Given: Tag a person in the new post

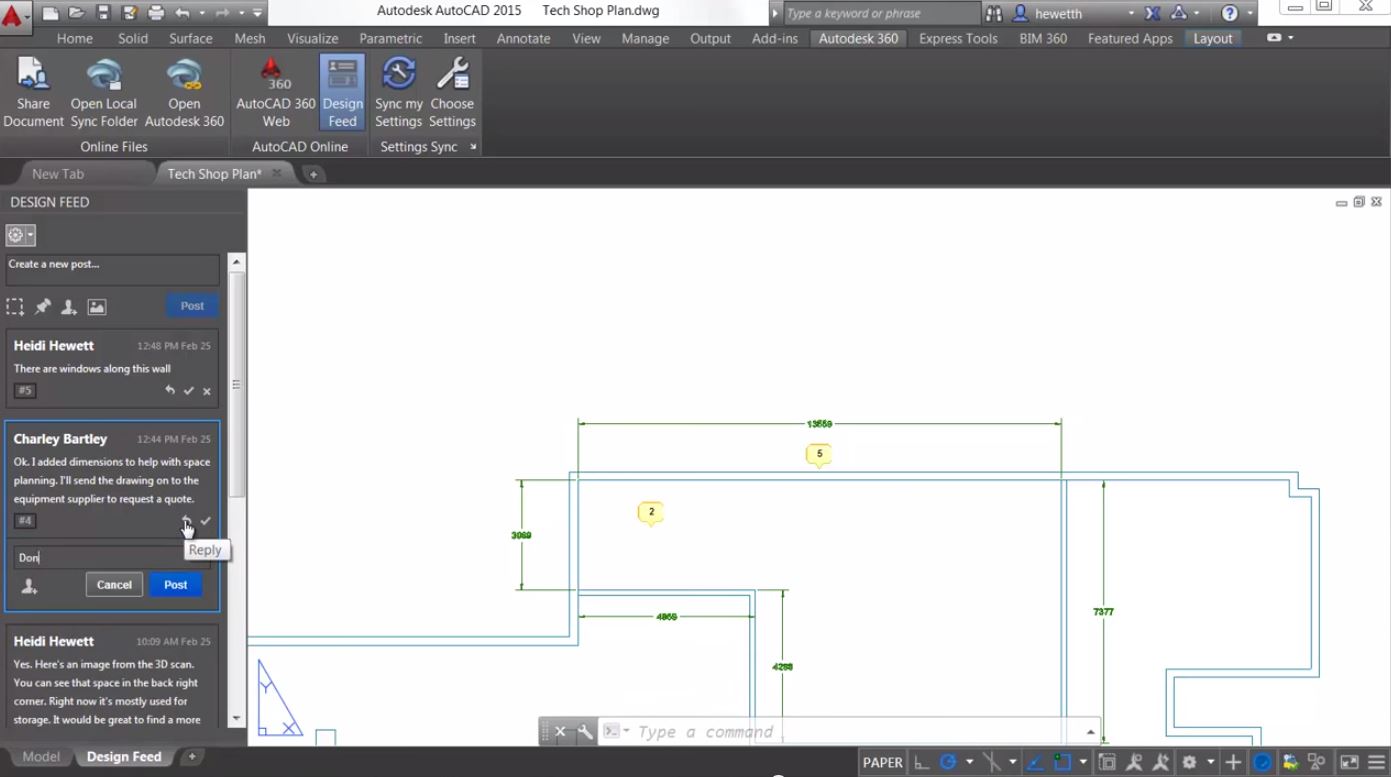Looking at the screenshot, I should pyautogui.click(x=69, y=306).
